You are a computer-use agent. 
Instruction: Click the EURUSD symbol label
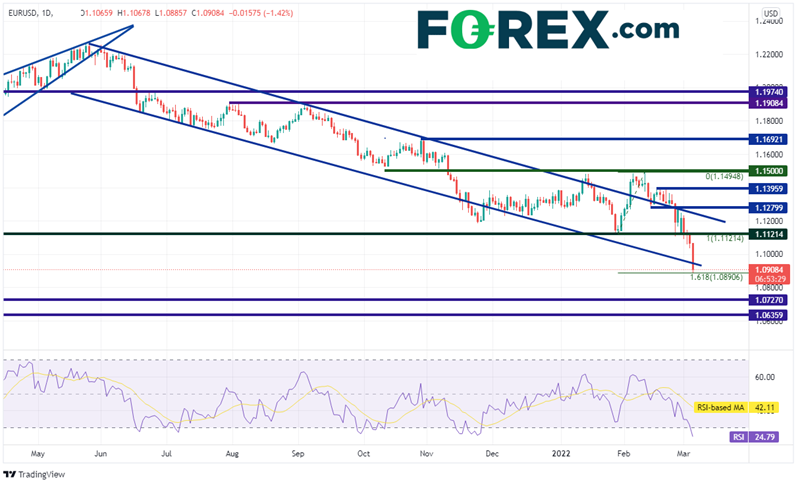pyautogui.click(x=23, y=13)
